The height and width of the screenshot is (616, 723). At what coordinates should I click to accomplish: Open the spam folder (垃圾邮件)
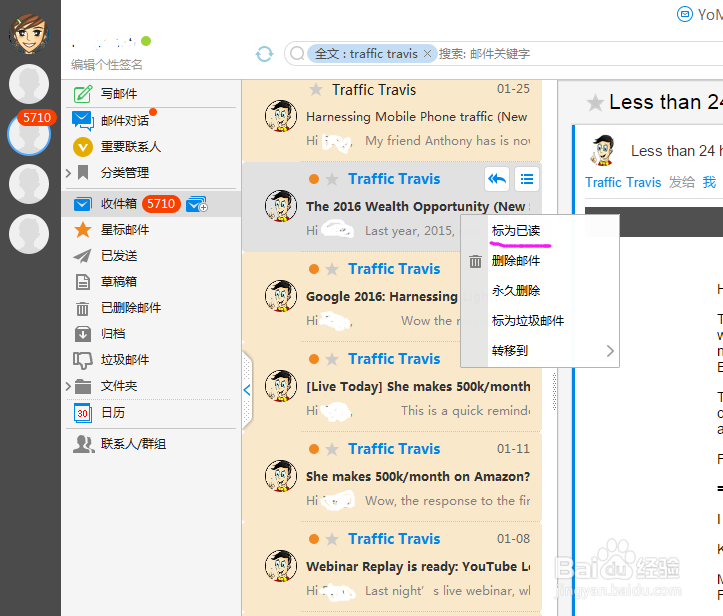click(x=124, y=360)
